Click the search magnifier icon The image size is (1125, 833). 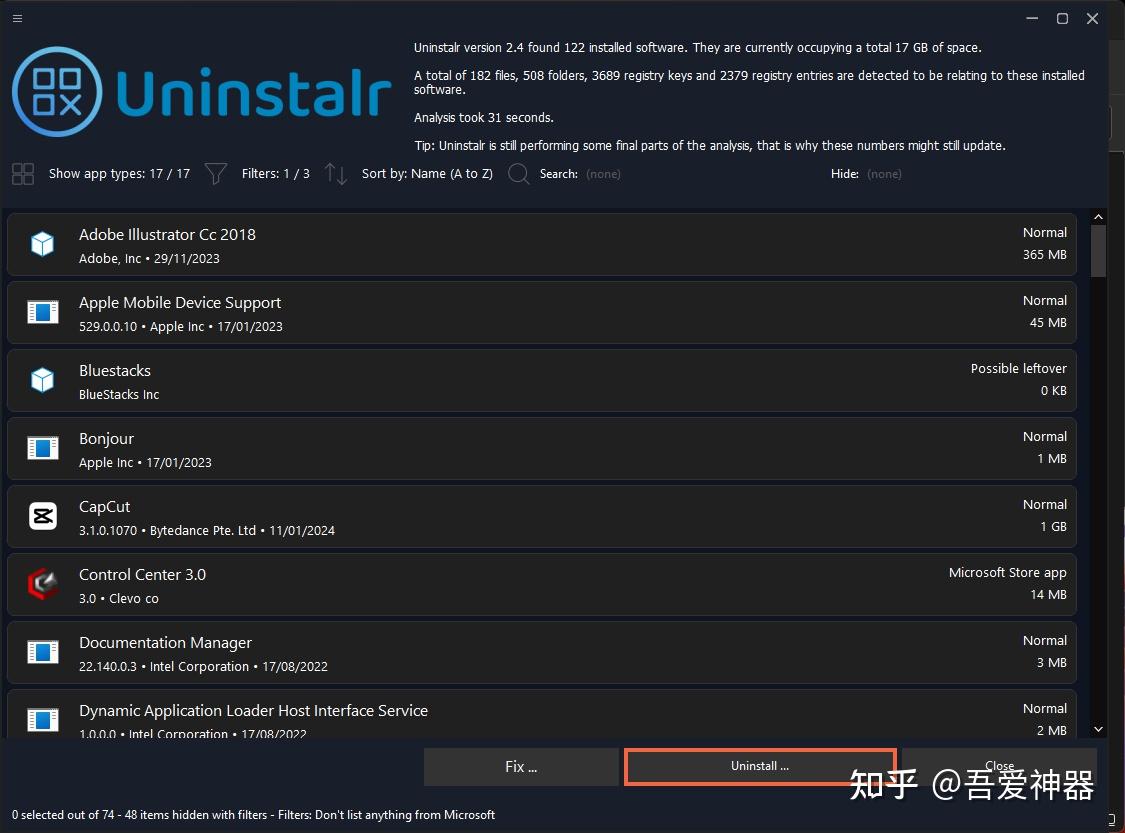(x=519, y=174)
